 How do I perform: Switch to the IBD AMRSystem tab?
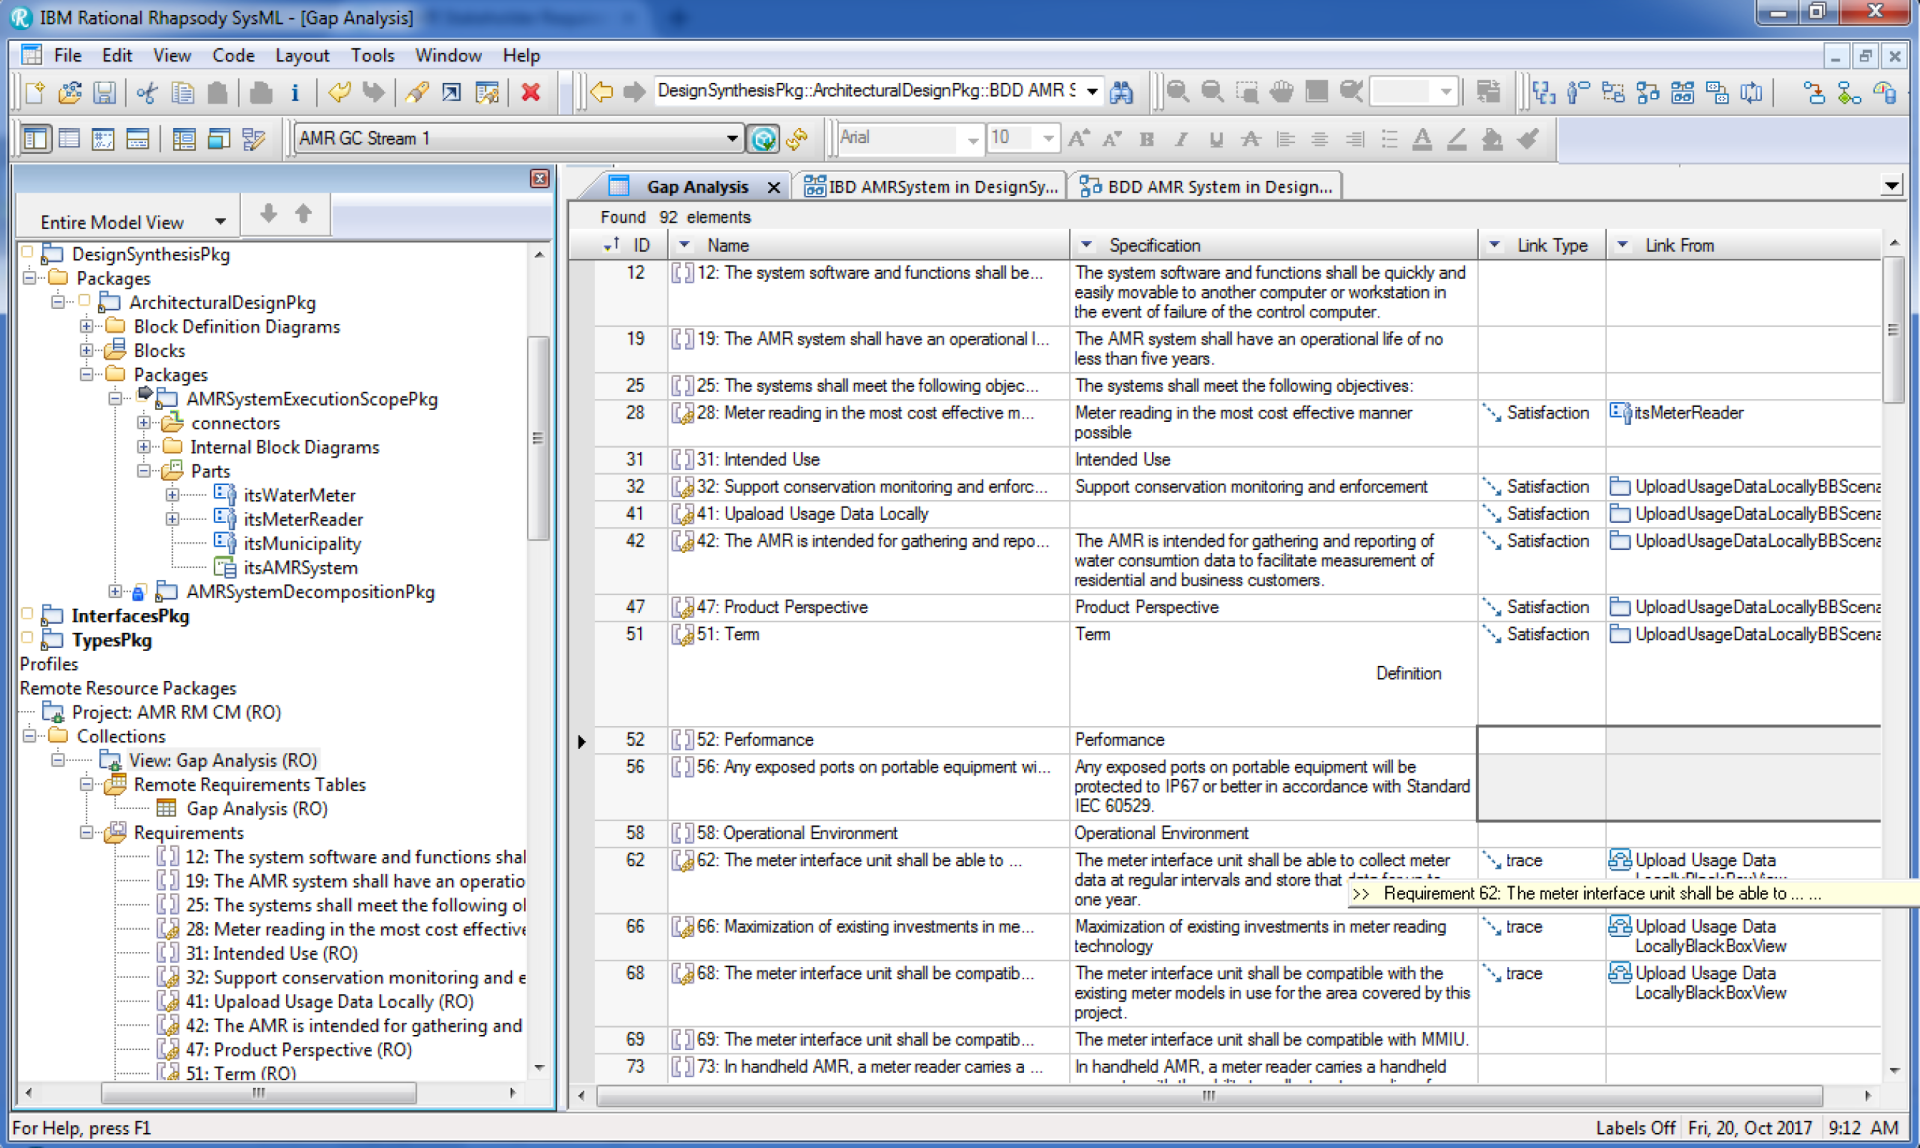[x=931, y=186]
